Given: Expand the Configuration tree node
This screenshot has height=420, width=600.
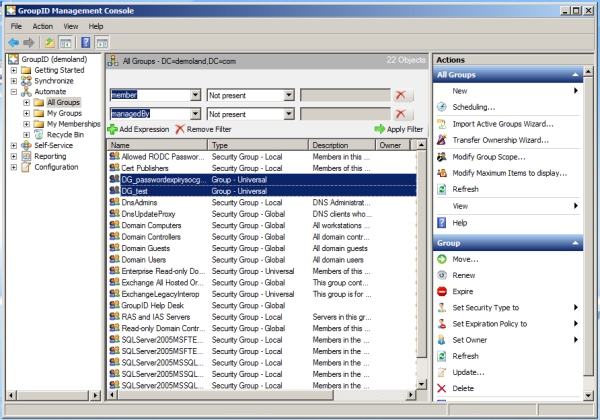Looking at the screenshot, I should [14, 167].
